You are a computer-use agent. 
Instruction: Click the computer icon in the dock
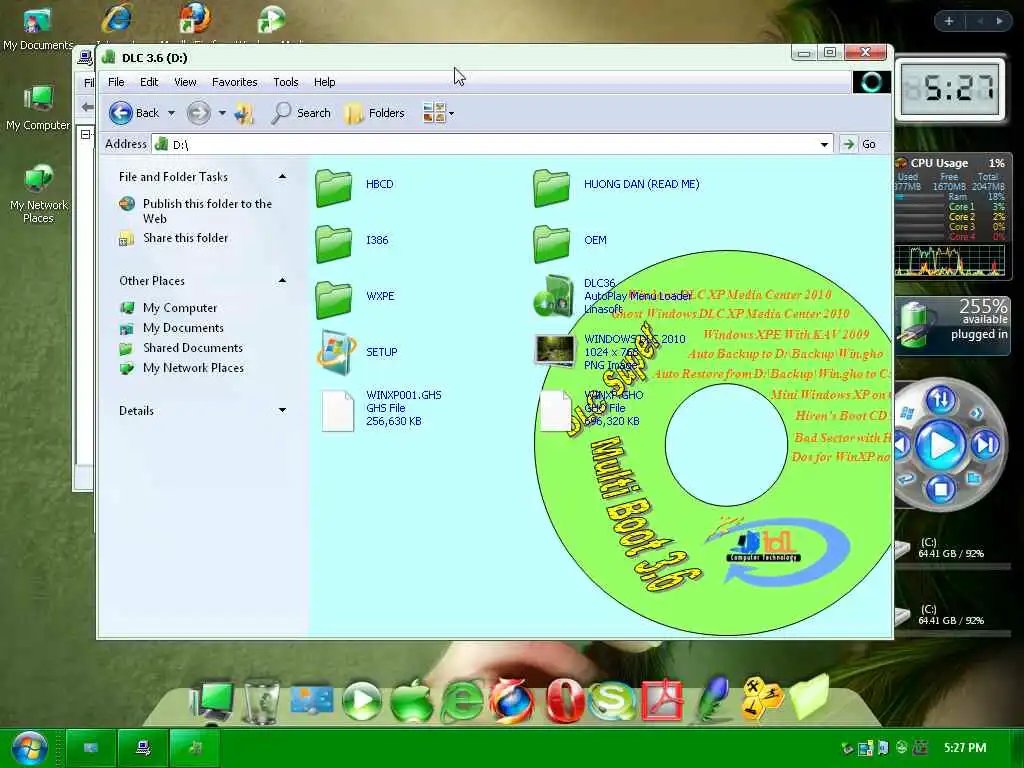pyautogui.click(x=211, y=701)
